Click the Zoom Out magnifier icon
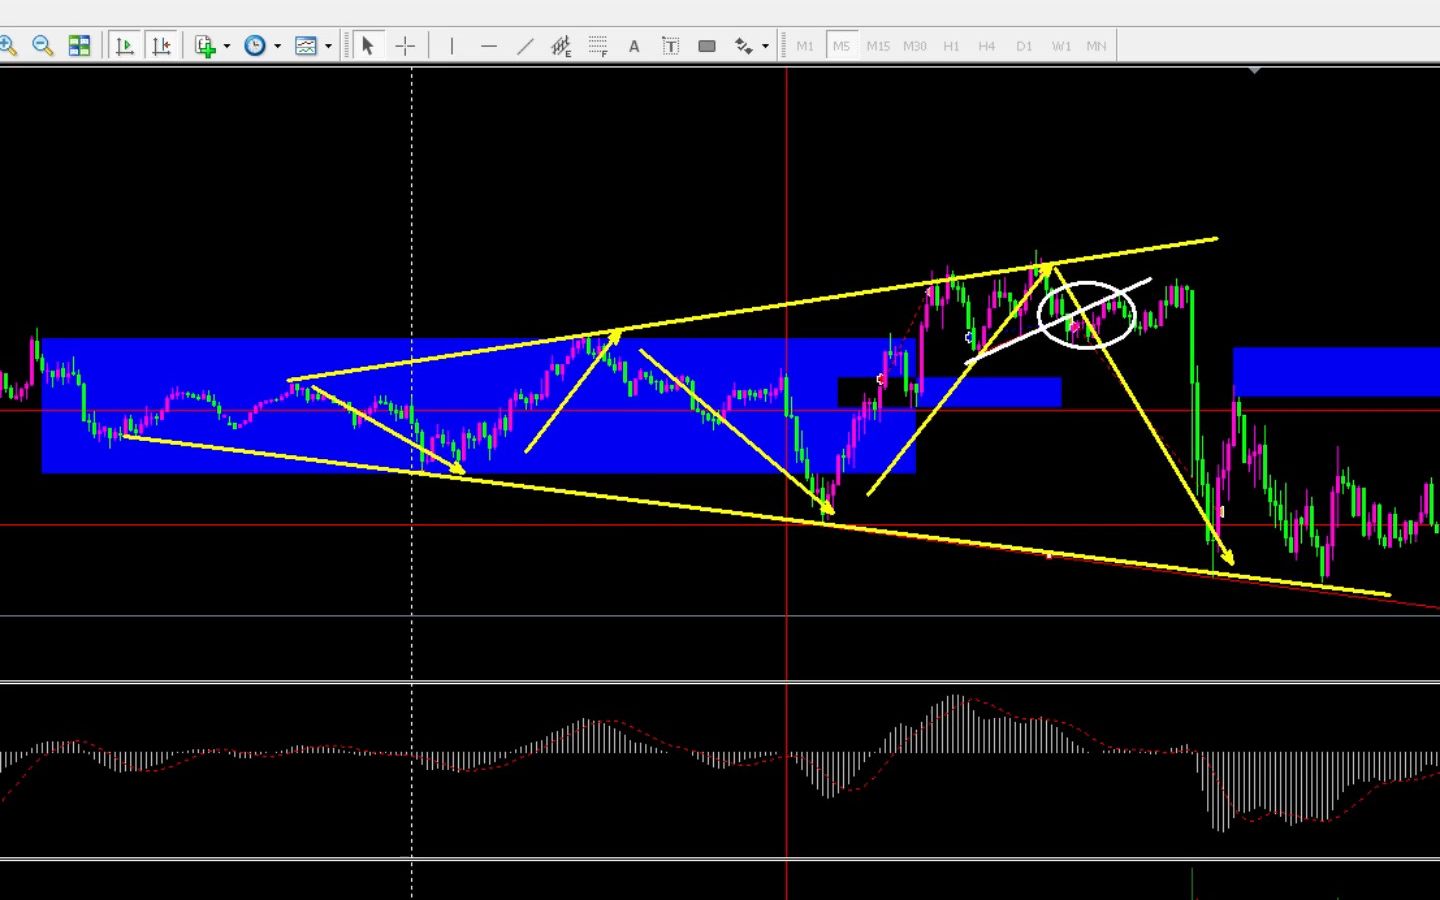This screenshot has width=1440, height=900. [x=42, y=45]
